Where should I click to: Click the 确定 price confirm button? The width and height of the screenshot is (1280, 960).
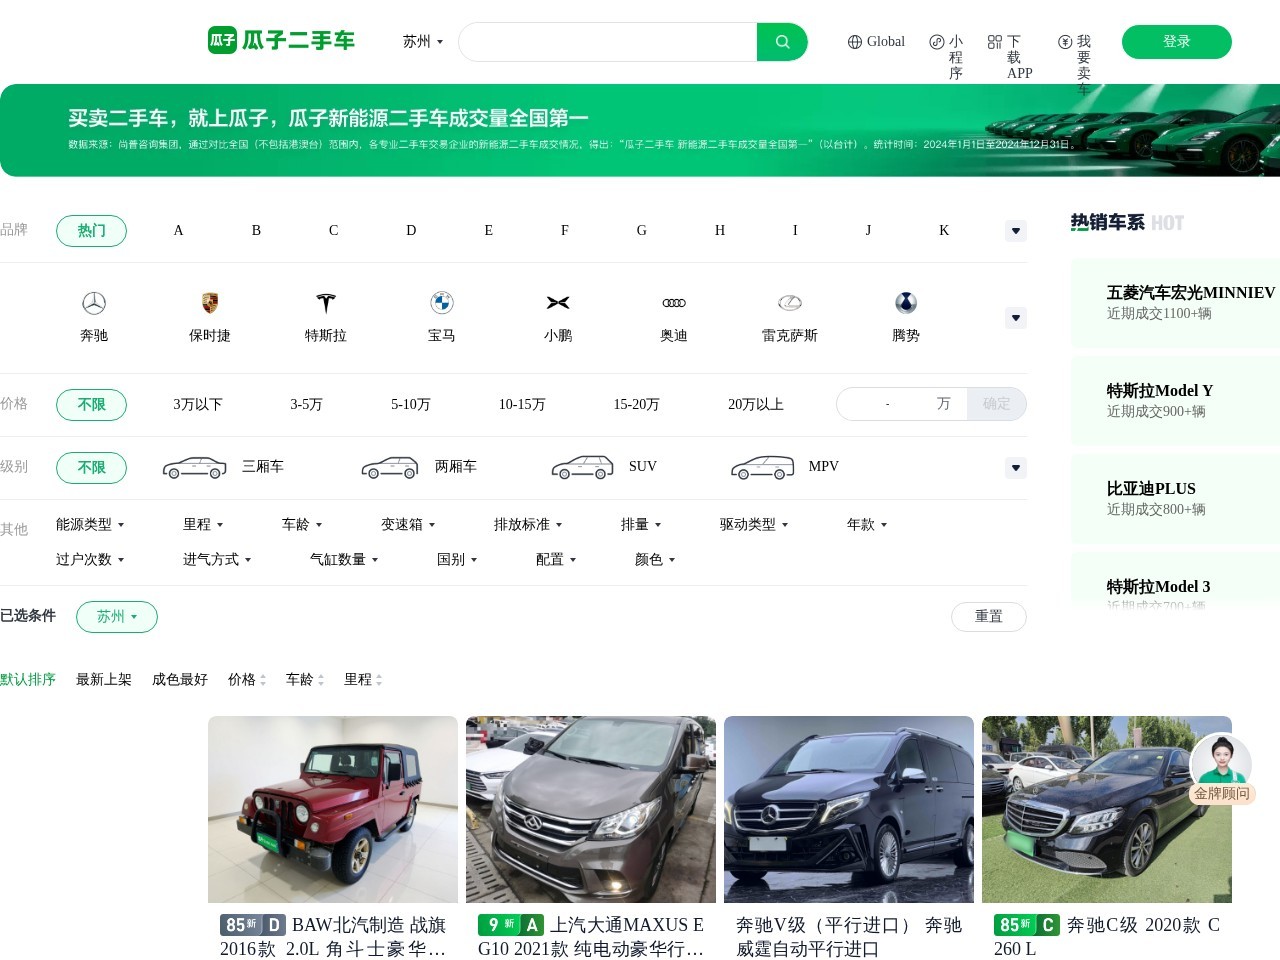click(997, 404)
